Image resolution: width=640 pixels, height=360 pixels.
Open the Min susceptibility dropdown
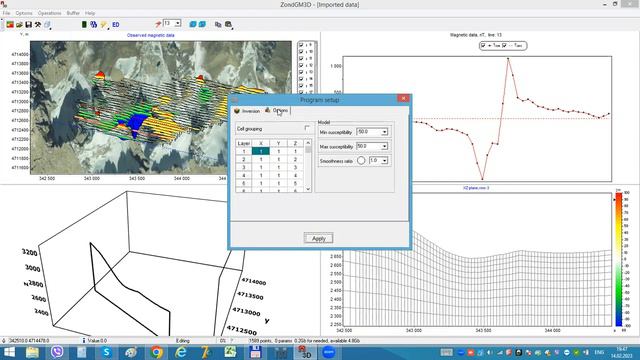click(x=384, y=132)
